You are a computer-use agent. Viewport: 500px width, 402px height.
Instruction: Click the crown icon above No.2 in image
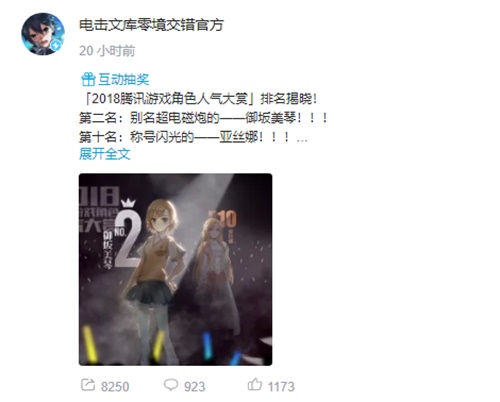[128, 203]
